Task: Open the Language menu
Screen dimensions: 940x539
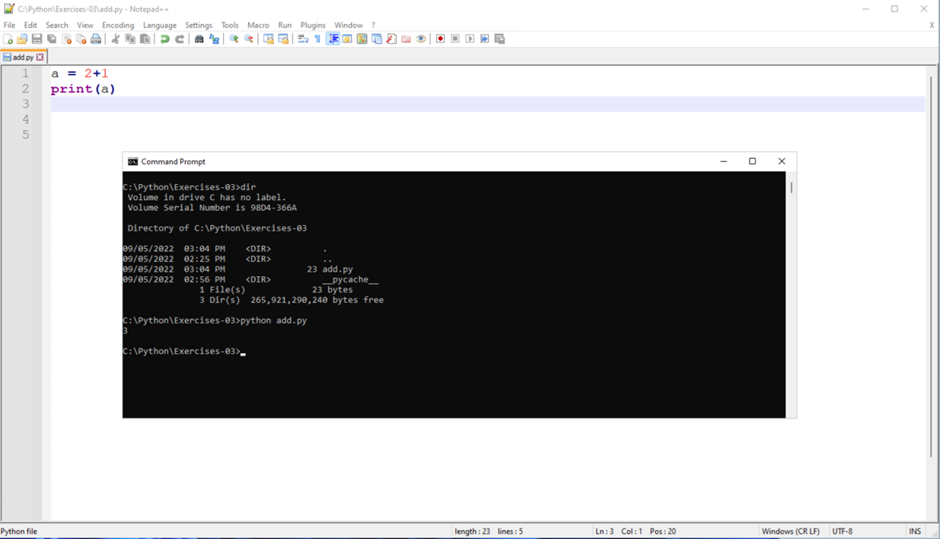Action: click(x=159, y=25)
